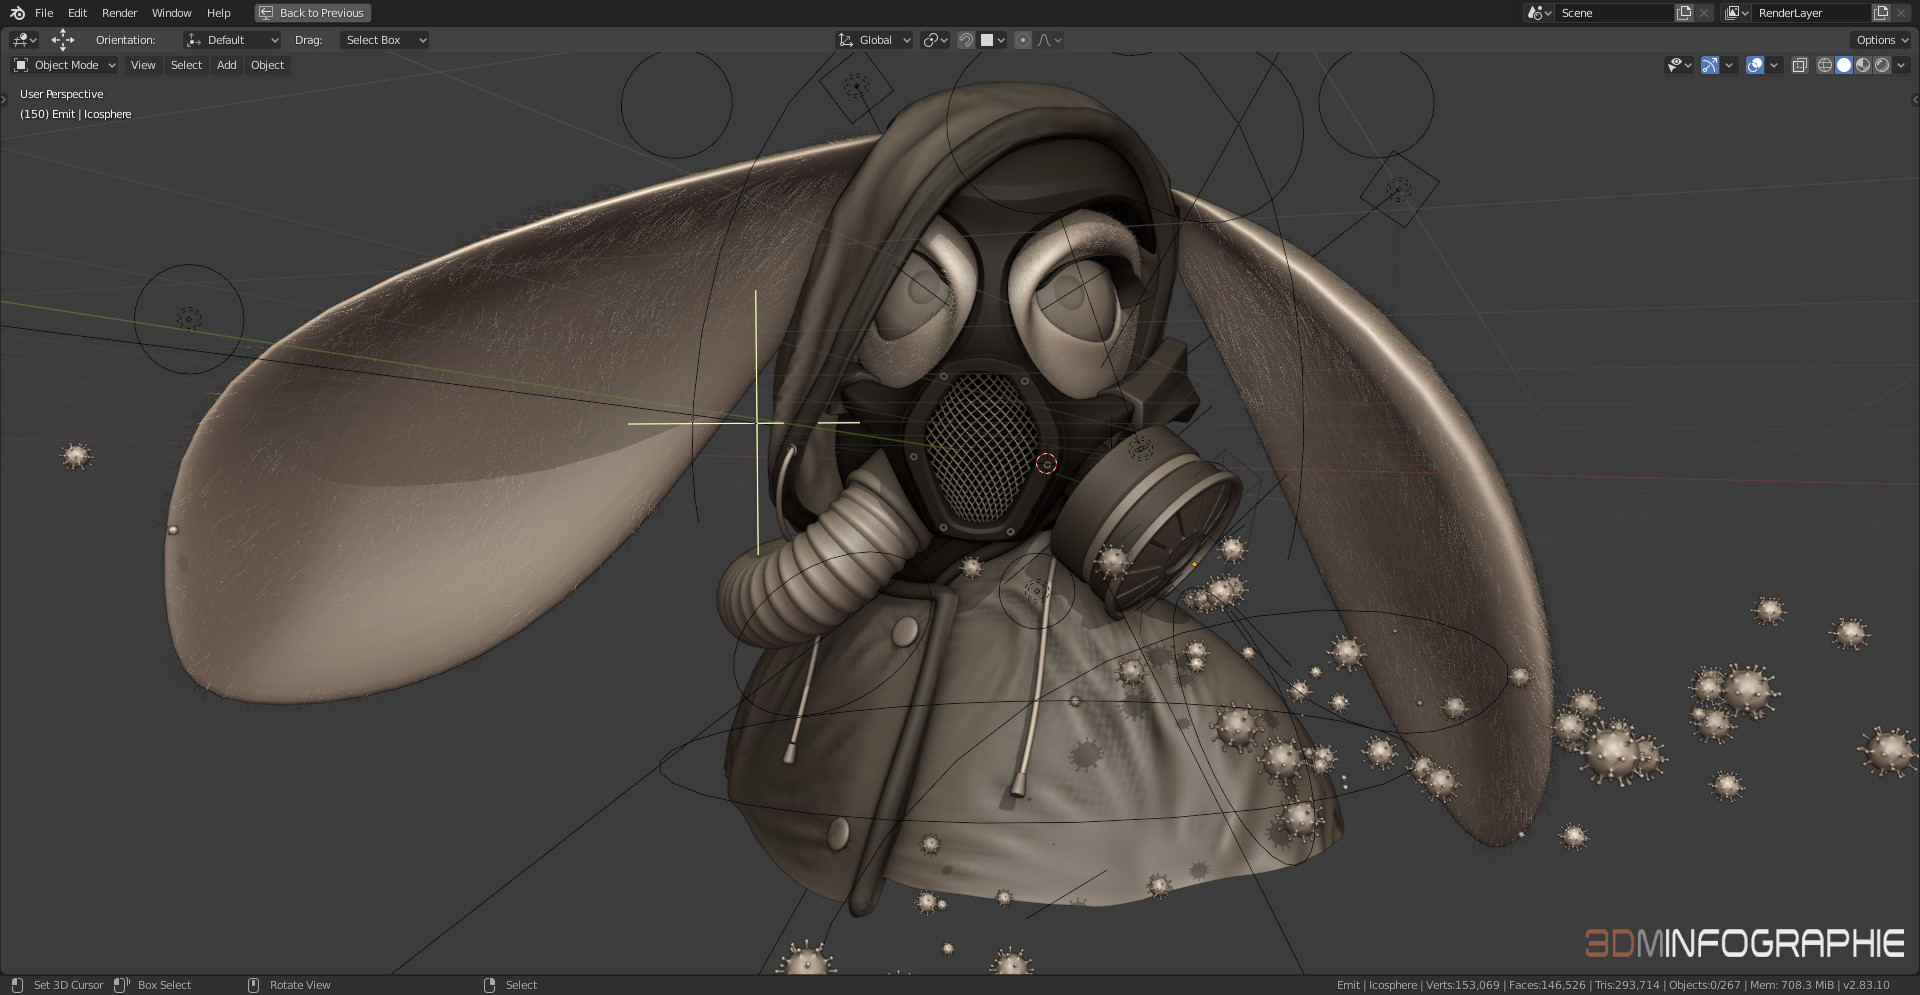Click the new scene icon
This screenshot has height=995, width=1920.
[1684, 13]
